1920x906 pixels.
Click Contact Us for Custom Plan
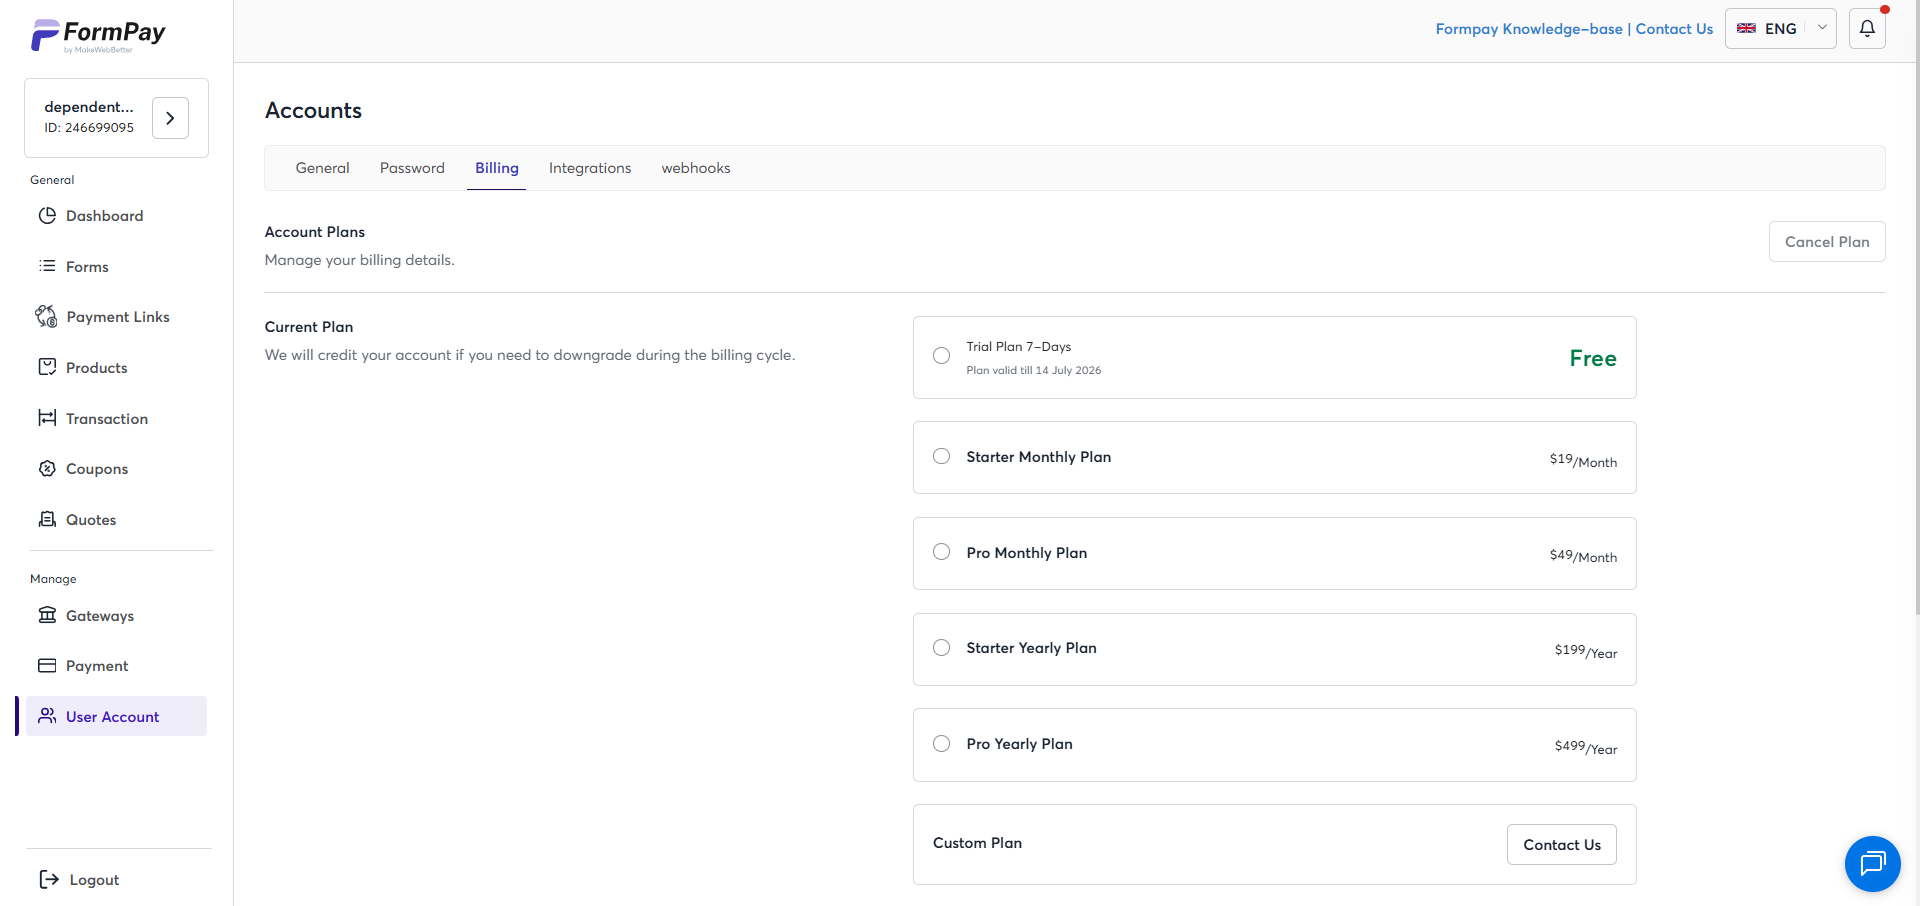[1562, 845]
